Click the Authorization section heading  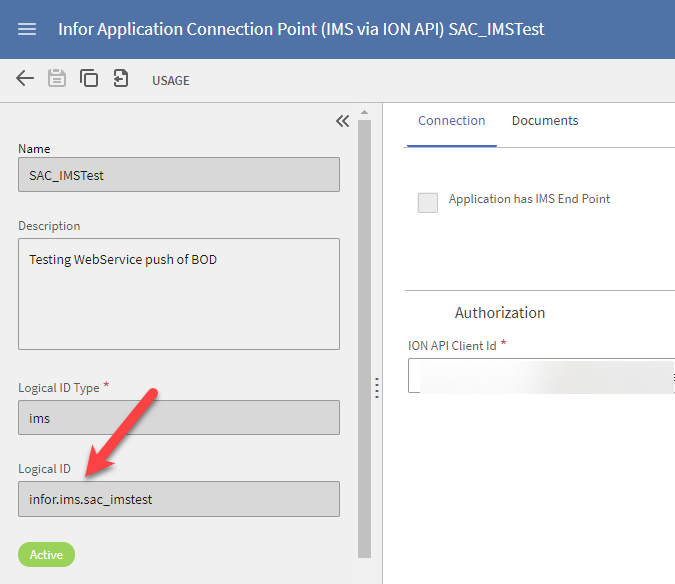tap(500, 313)
